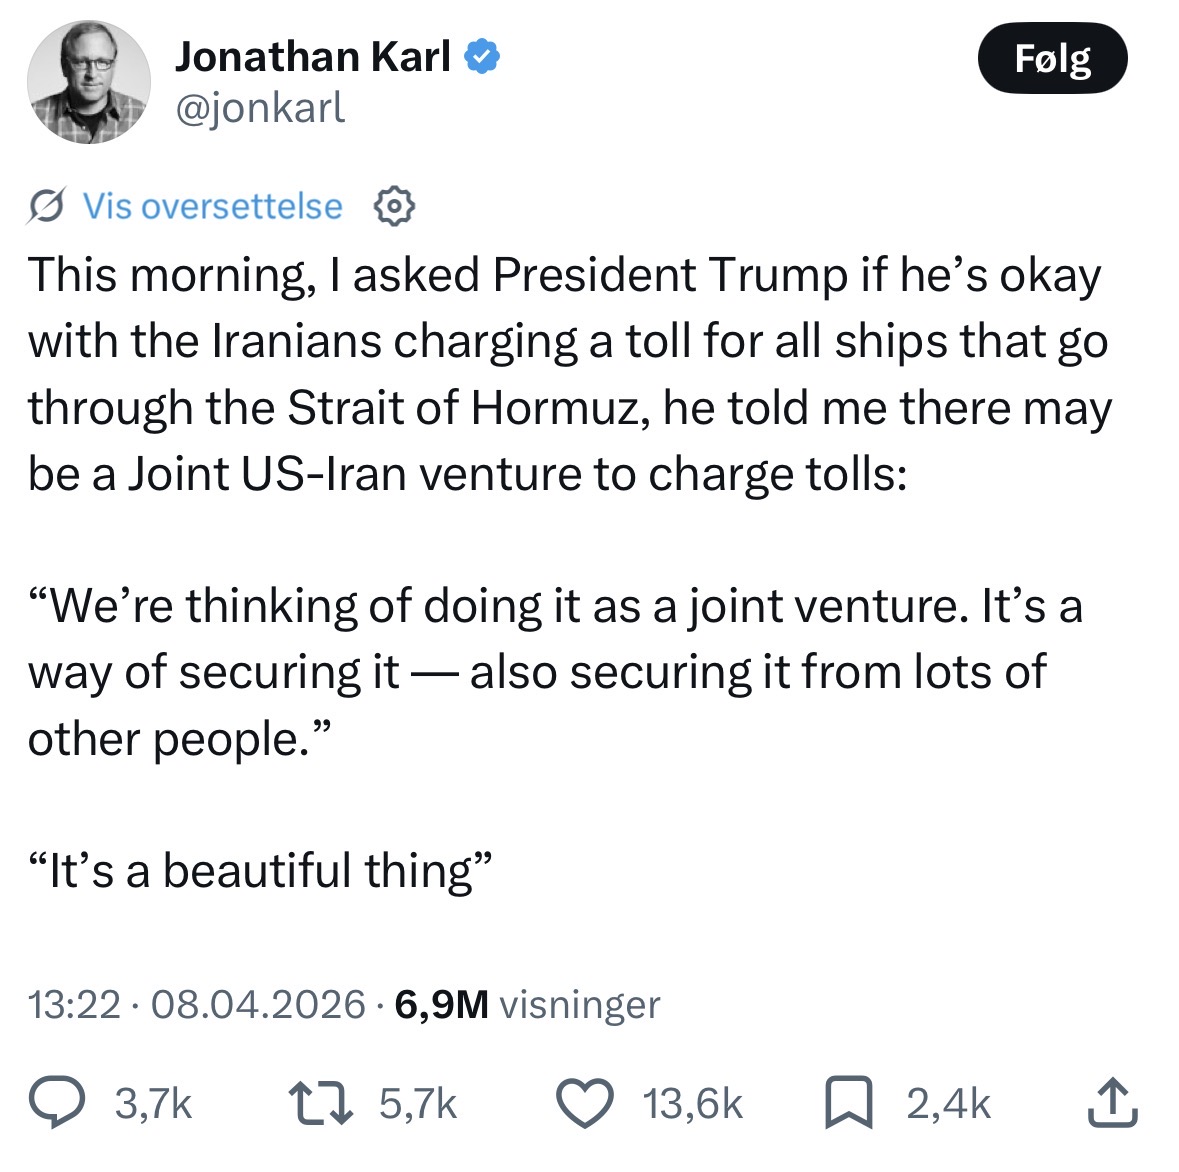Click the 2,4k bookmarks count
Image resolution: width=1179 pixels, height=1172 pixels.
948,1104
